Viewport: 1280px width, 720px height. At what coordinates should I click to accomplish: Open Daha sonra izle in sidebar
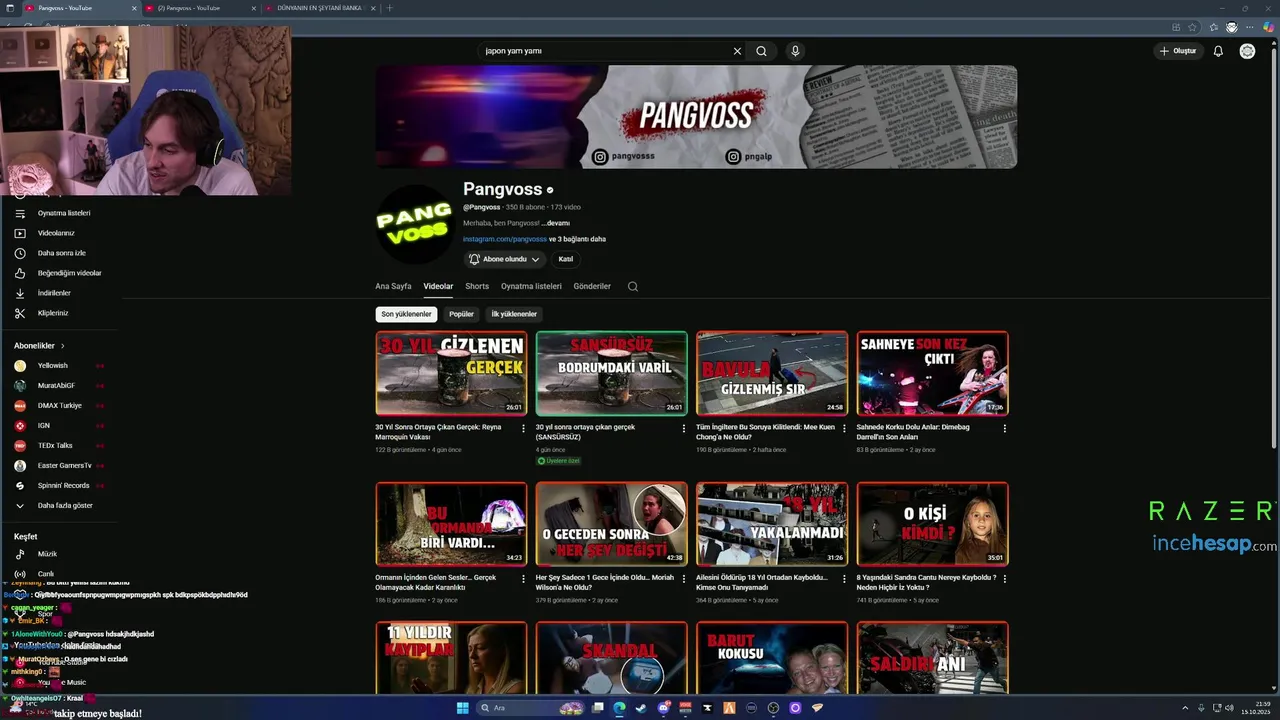click(60, 253)
